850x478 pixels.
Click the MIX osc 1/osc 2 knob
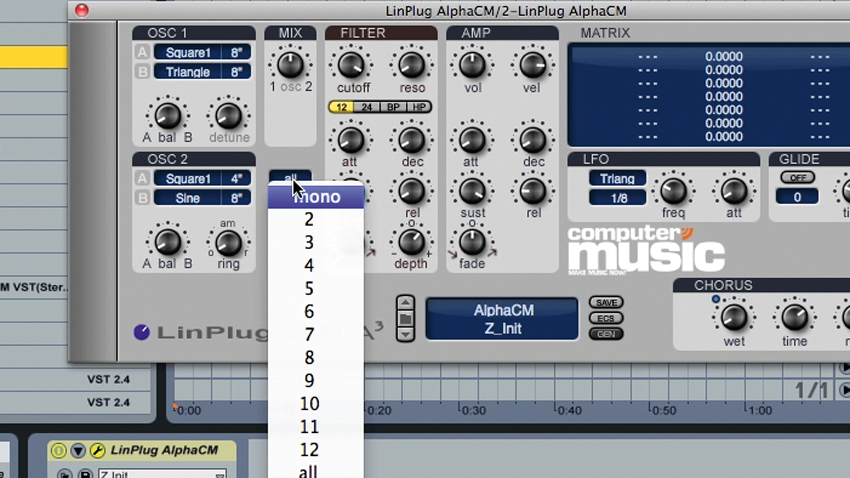(x=291, y=65)
